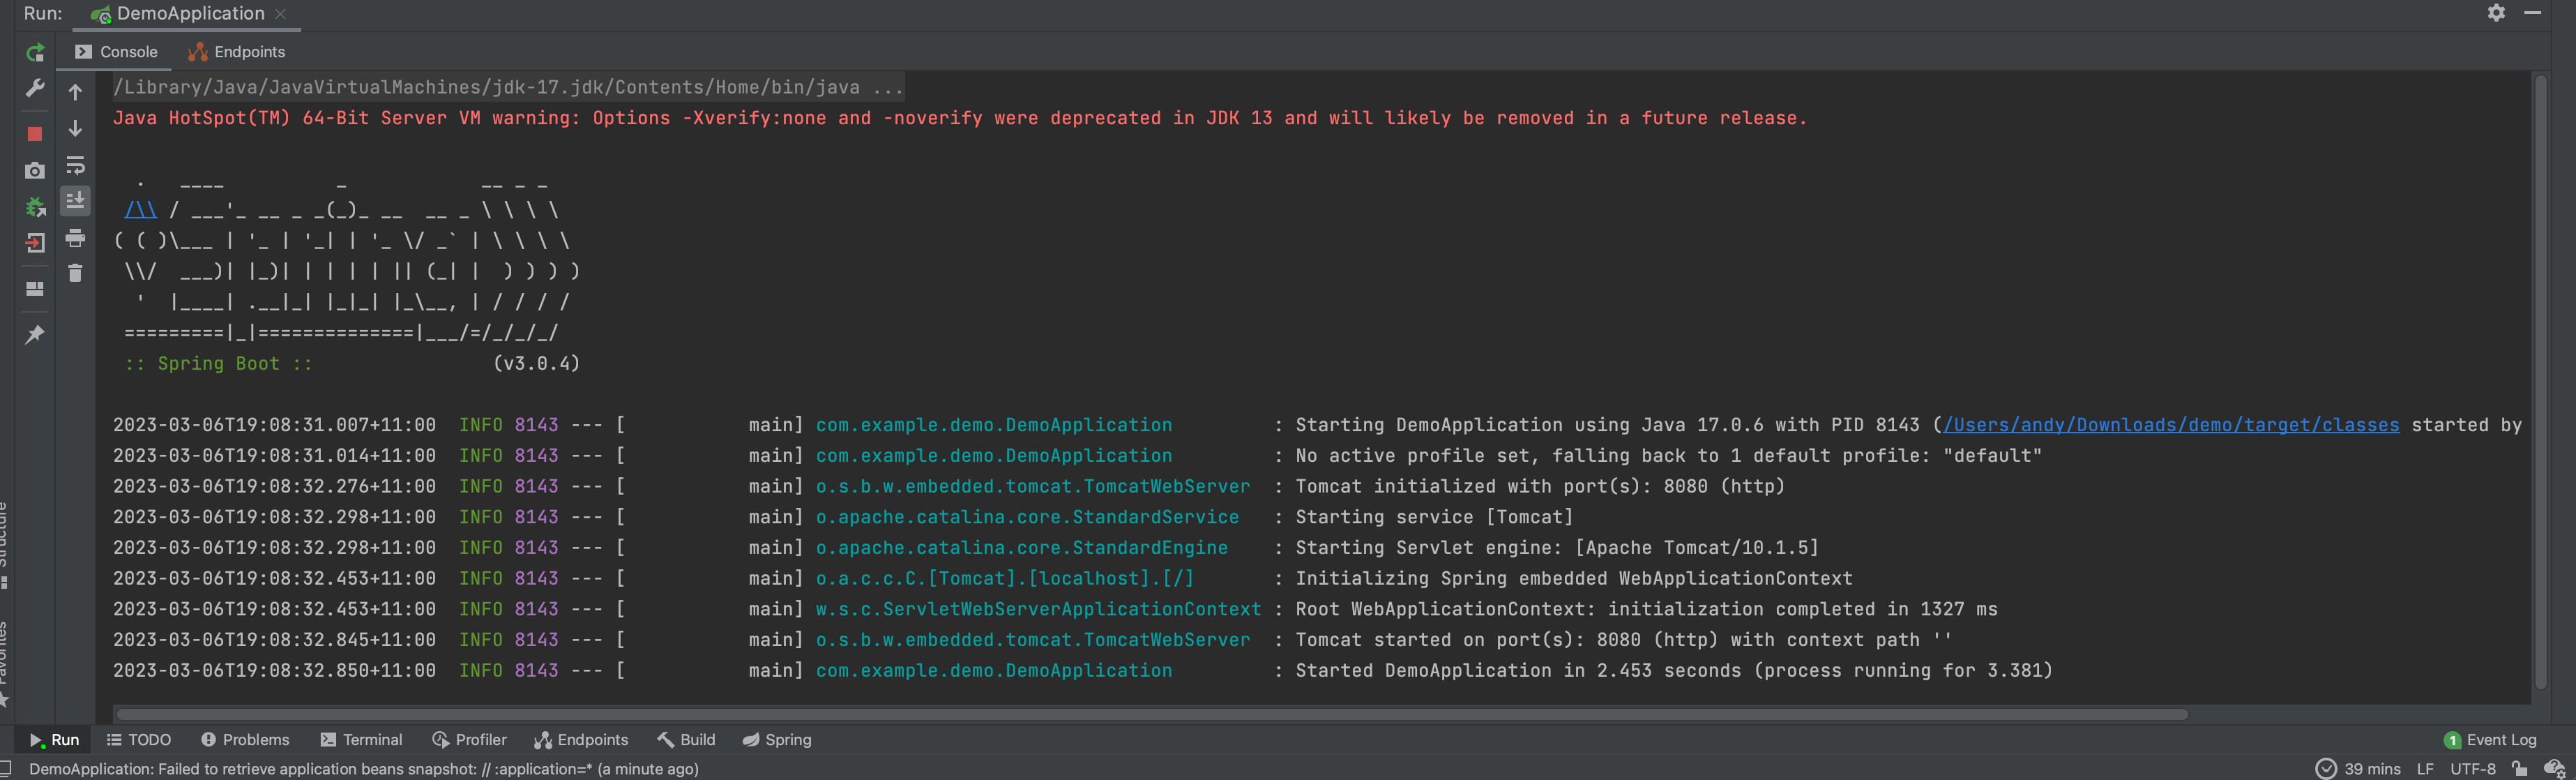
Task: Open the layout settings icon menu
Action: pos(35,289)
